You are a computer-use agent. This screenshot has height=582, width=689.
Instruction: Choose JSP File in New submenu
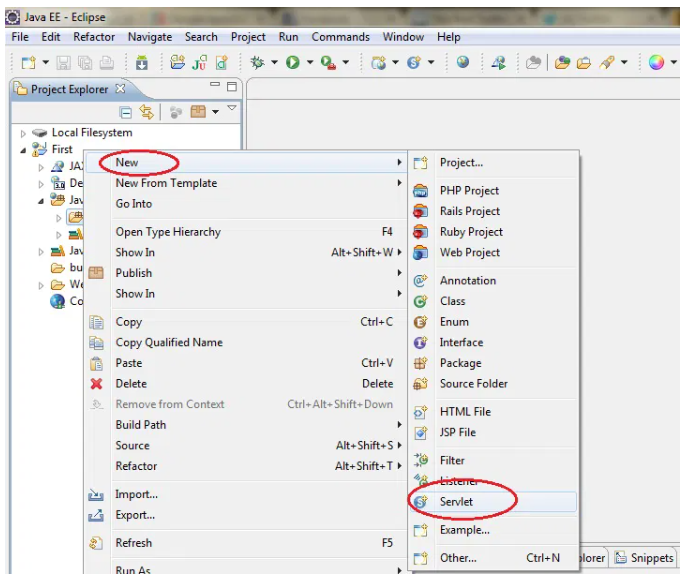click(457, 432)
